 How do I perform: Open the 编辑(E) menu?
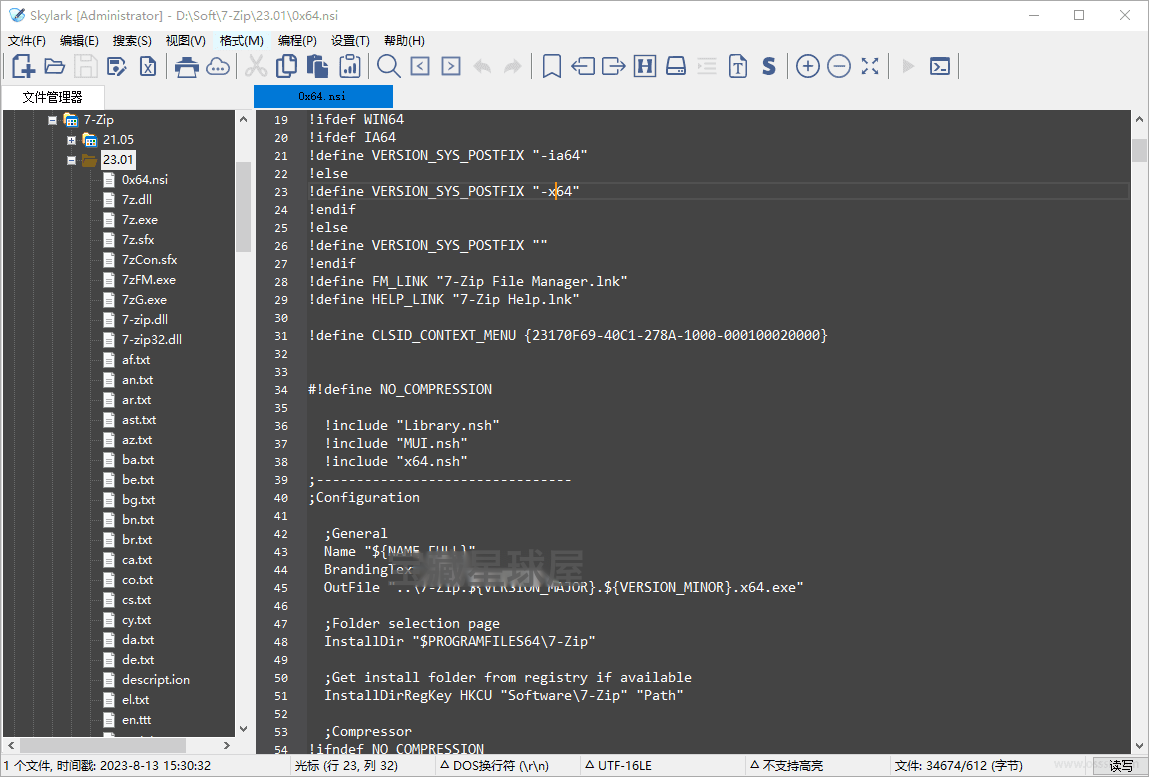79,41
